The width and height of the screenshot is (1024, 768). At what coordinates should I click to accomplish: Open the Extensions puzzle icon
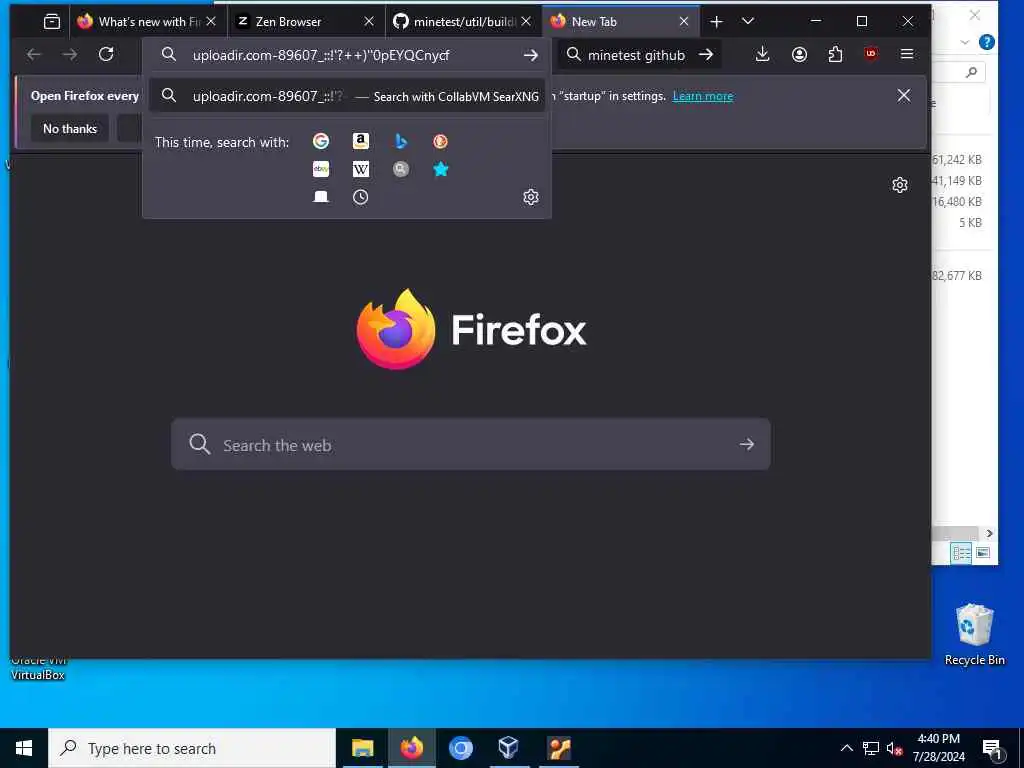835,54
